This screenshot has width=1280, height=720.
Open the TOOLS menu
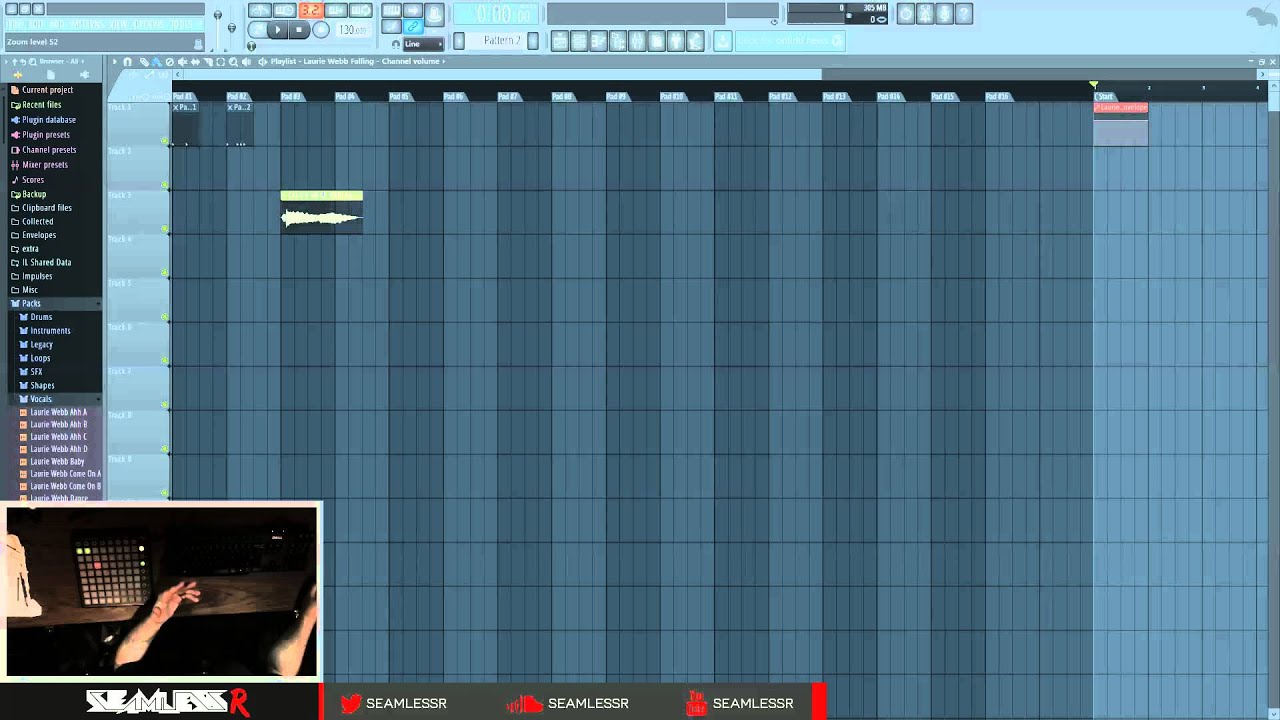[181, 24]
